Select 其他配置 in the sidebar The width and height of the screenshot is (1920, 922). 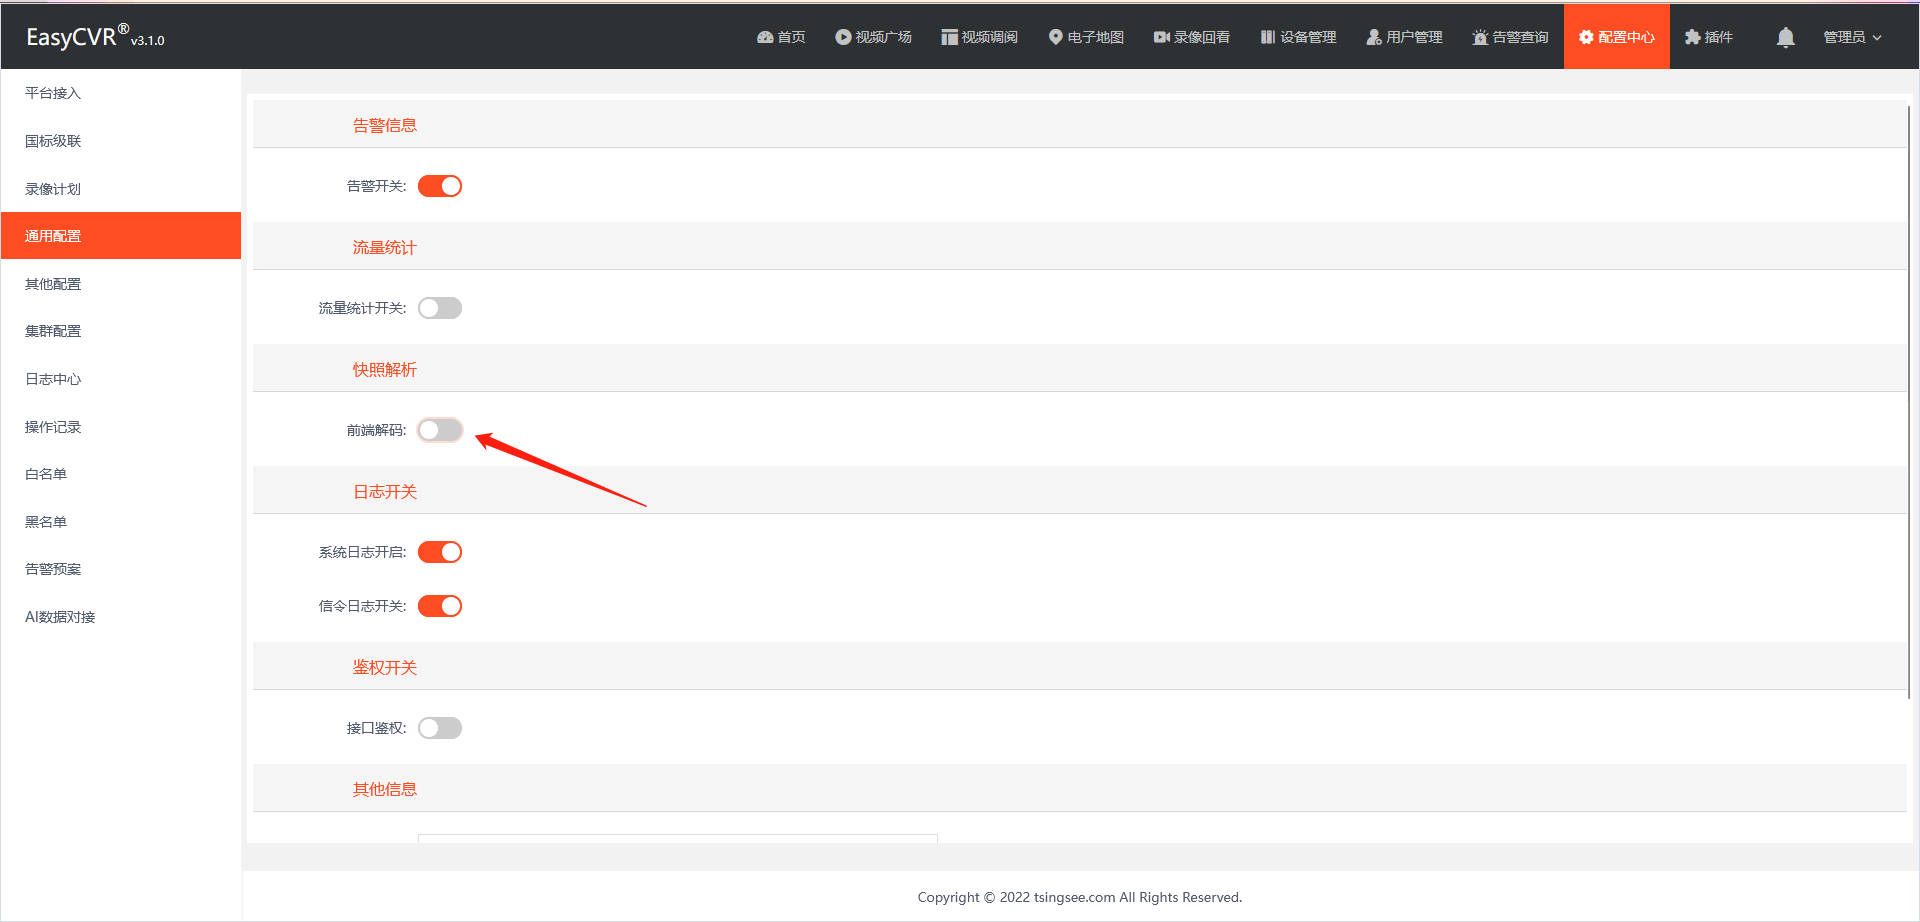point(121,284)
